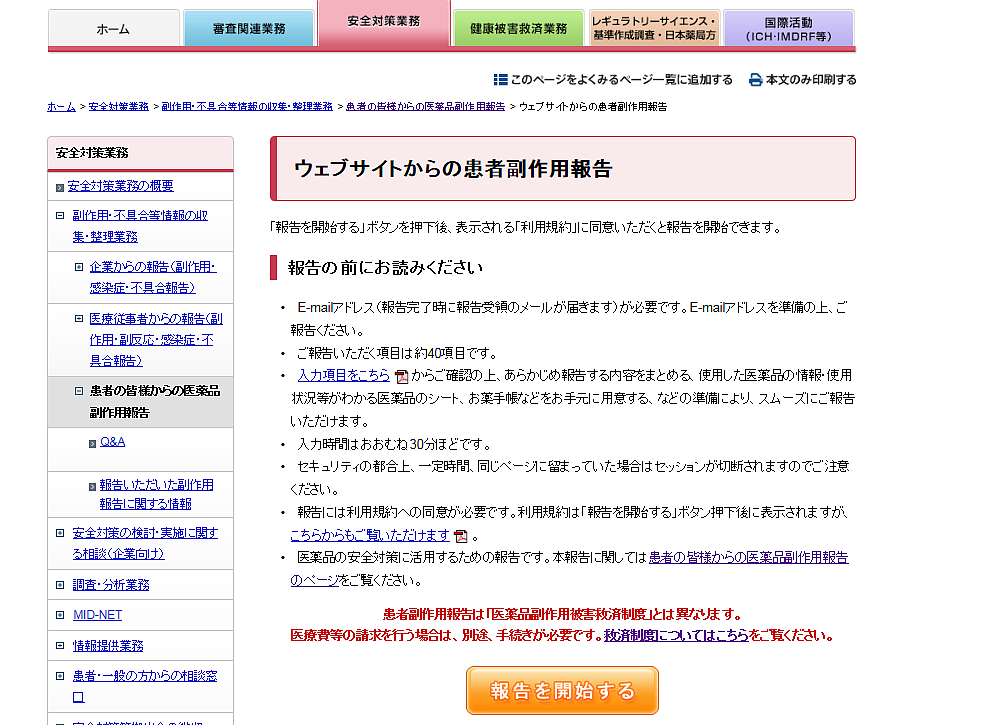
Task: Select the 審査関連業務 tab
Action: tap(248, 27)
